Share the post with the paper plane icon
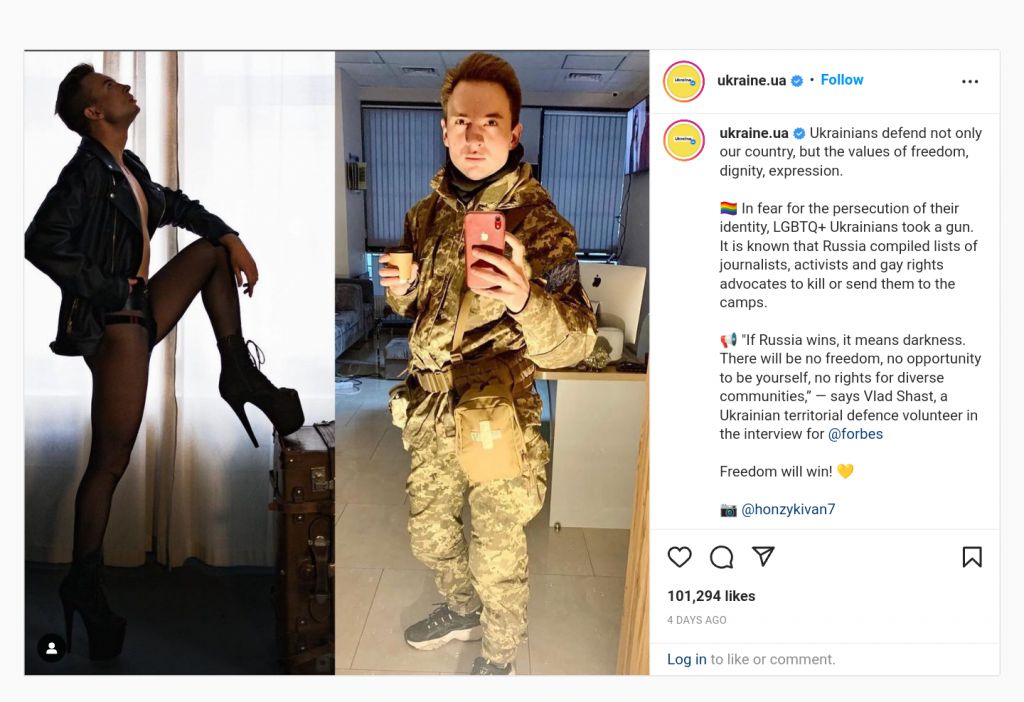Screen dimensions: 1024x702 click(763, 556)
